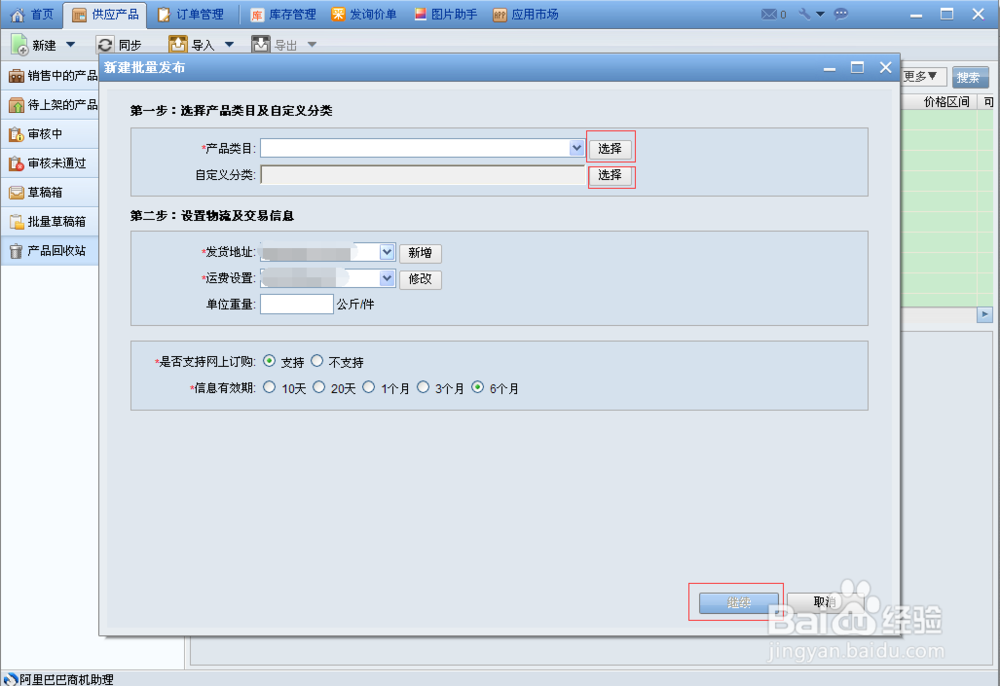This screenshot has height=686, width=1000.
Task: Click the 阿里巴巴商机助理 status bar icon
Action: pos(10,679)
